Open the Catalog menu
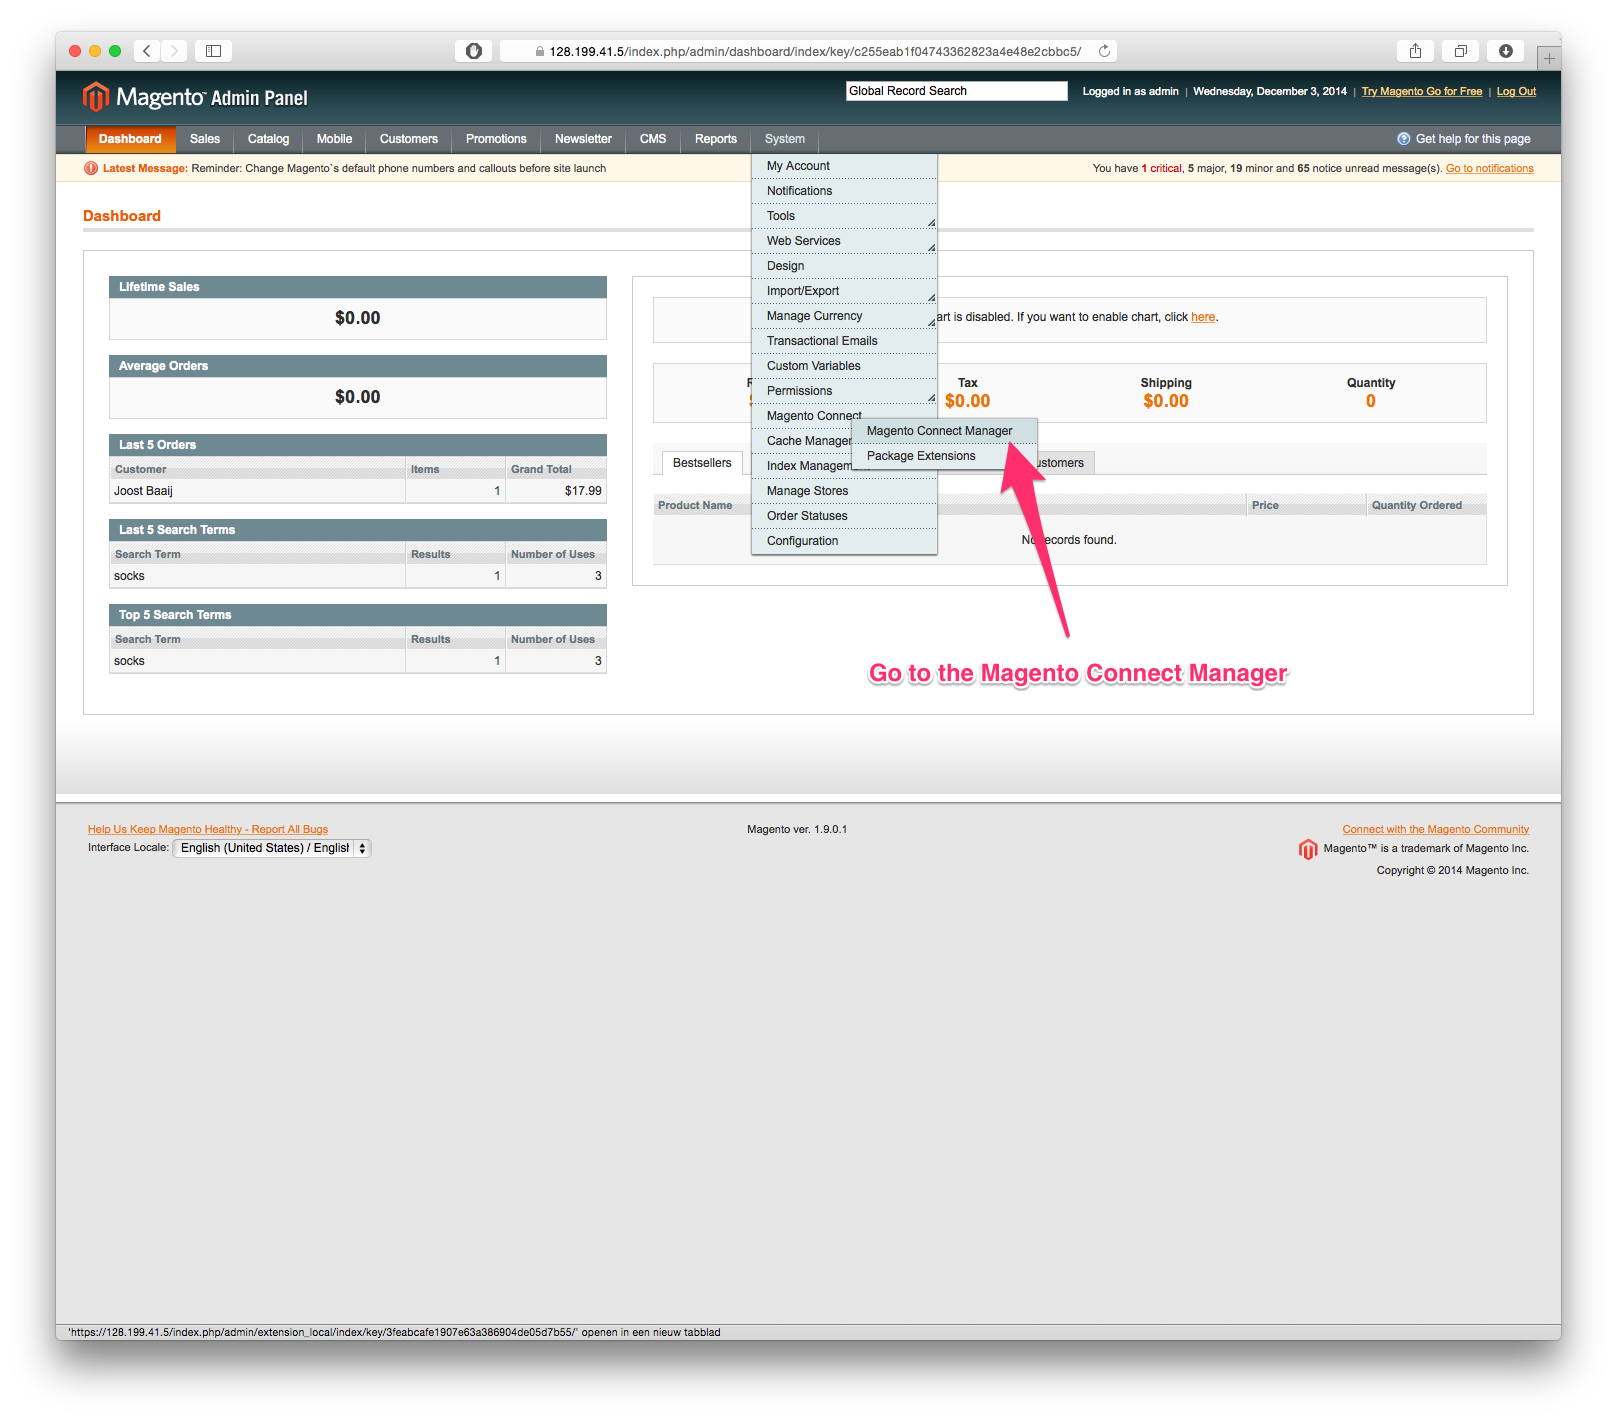The width and height of the screenshot is (1617, 1420). click(x=268, y=139)
